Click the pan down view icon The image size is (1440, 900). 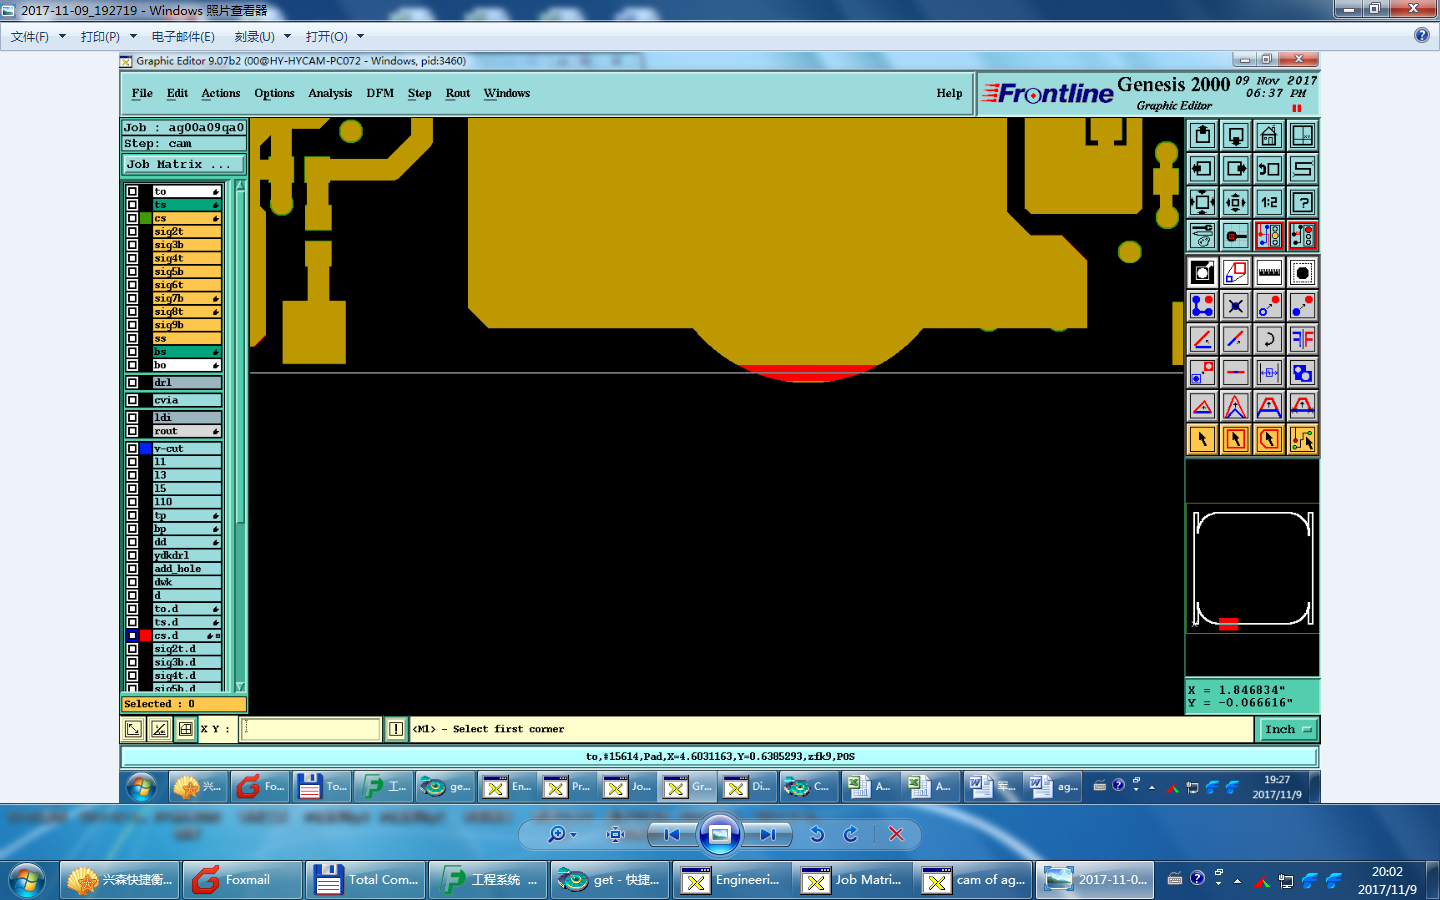coord(1236,135)
